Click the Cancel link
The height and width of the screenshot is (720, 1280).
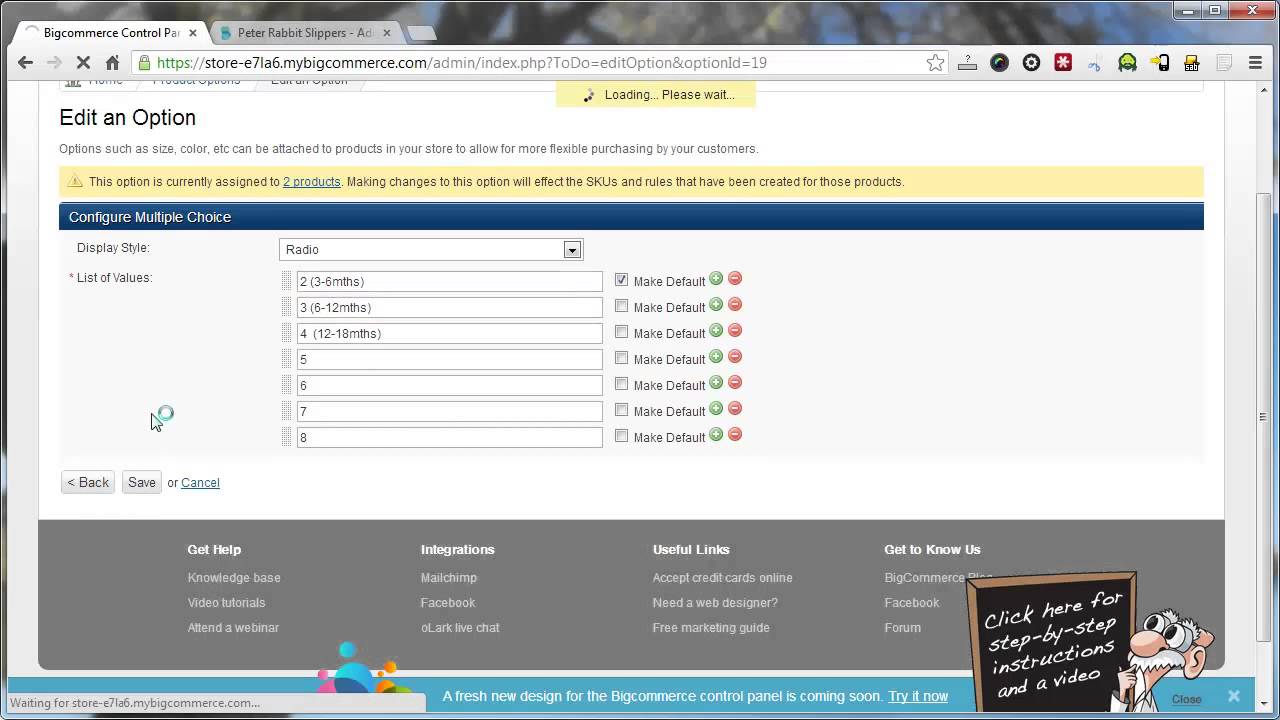200,482
